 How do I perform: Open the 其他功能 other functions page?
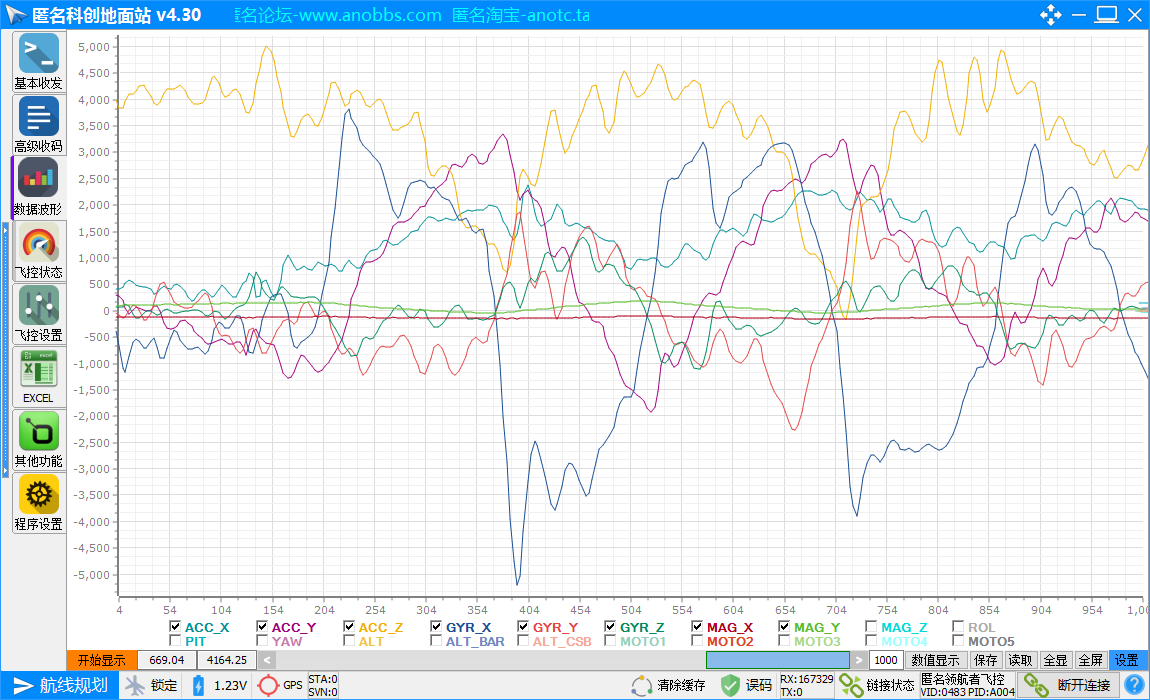39,440
